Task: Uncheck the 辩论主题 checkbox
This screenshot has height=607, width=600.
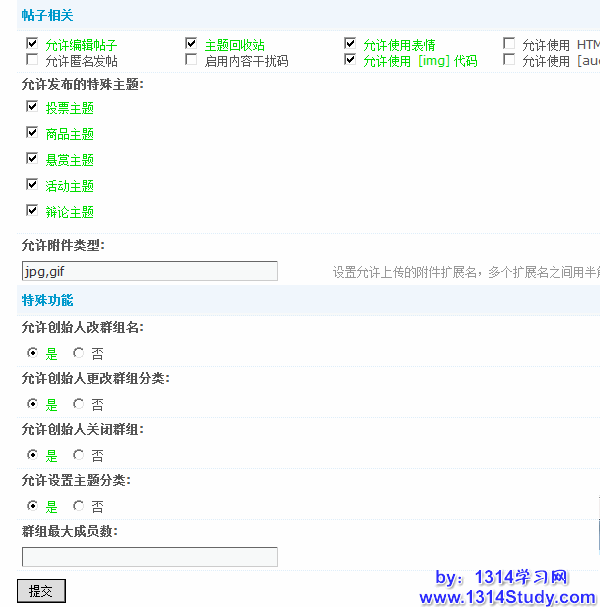Action: click(x=32, y=210)
